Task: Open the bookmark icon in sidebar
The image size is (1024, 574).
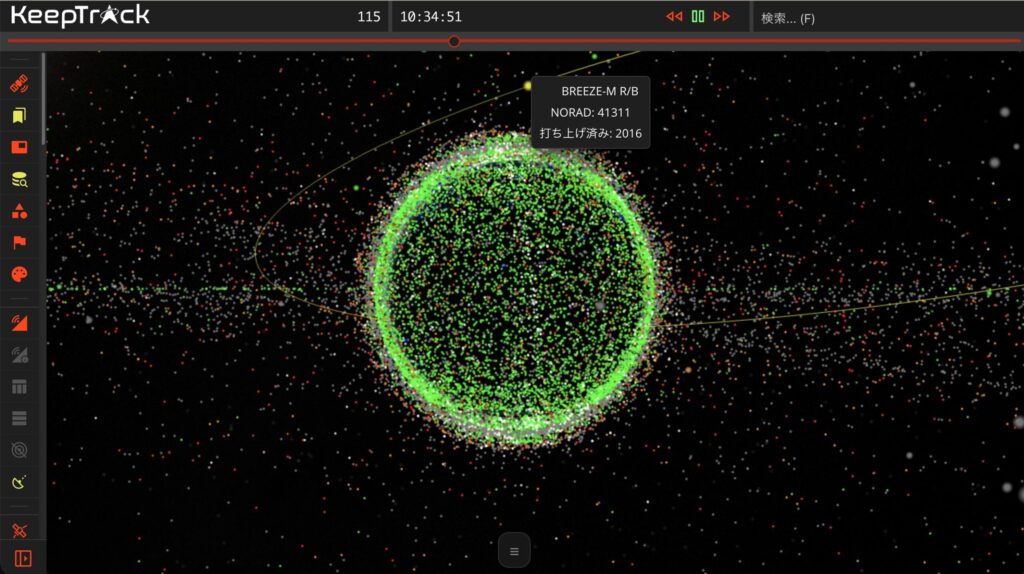Action: point(19,116)
